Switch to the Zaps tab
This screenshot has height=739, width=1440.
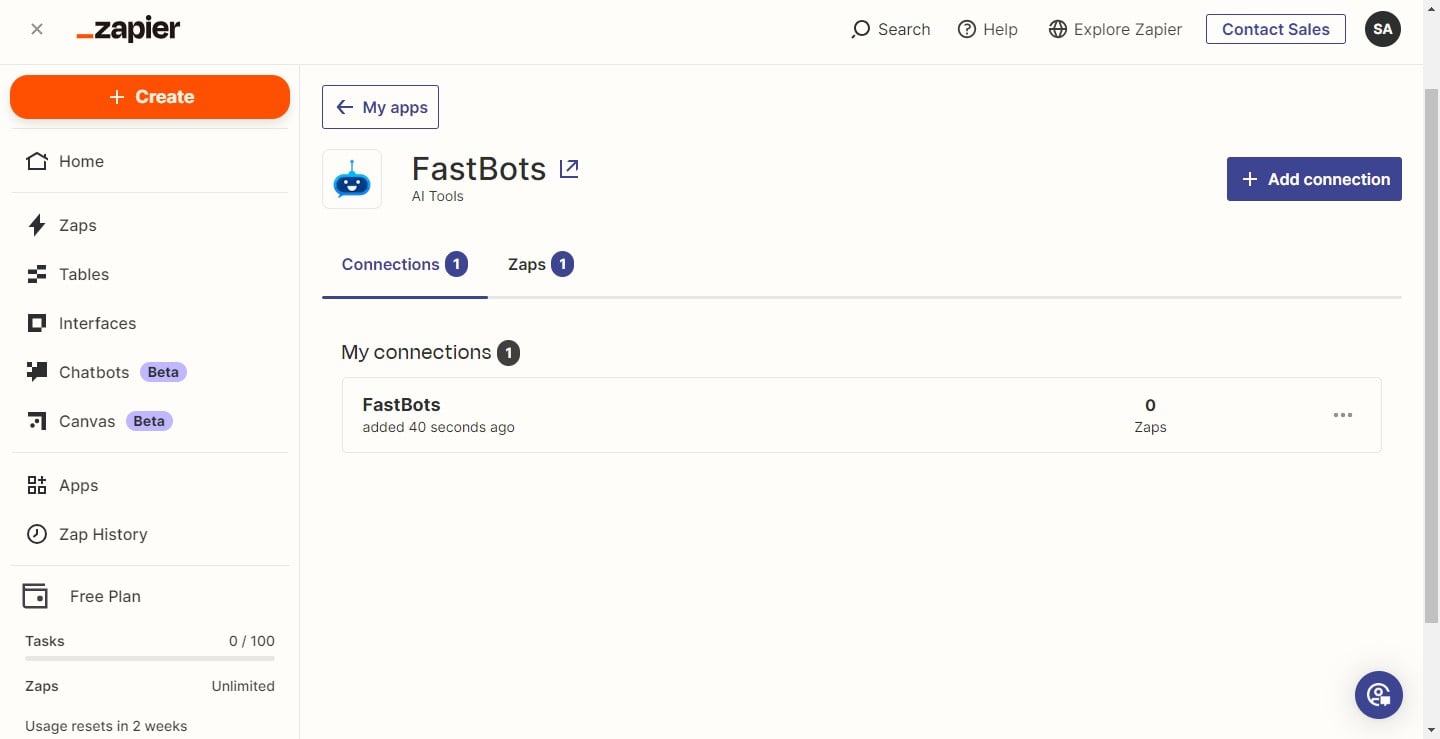pos(540,264)
